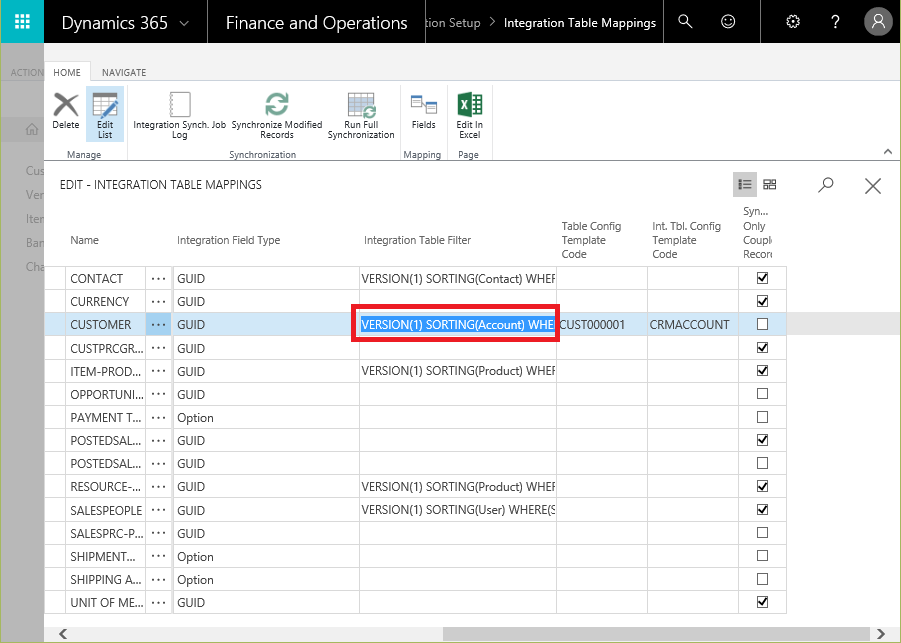Switch to the NAVIGATE ribbon tab
The height and width of the screenshot is (643, 901).
[x=124, y=72]
